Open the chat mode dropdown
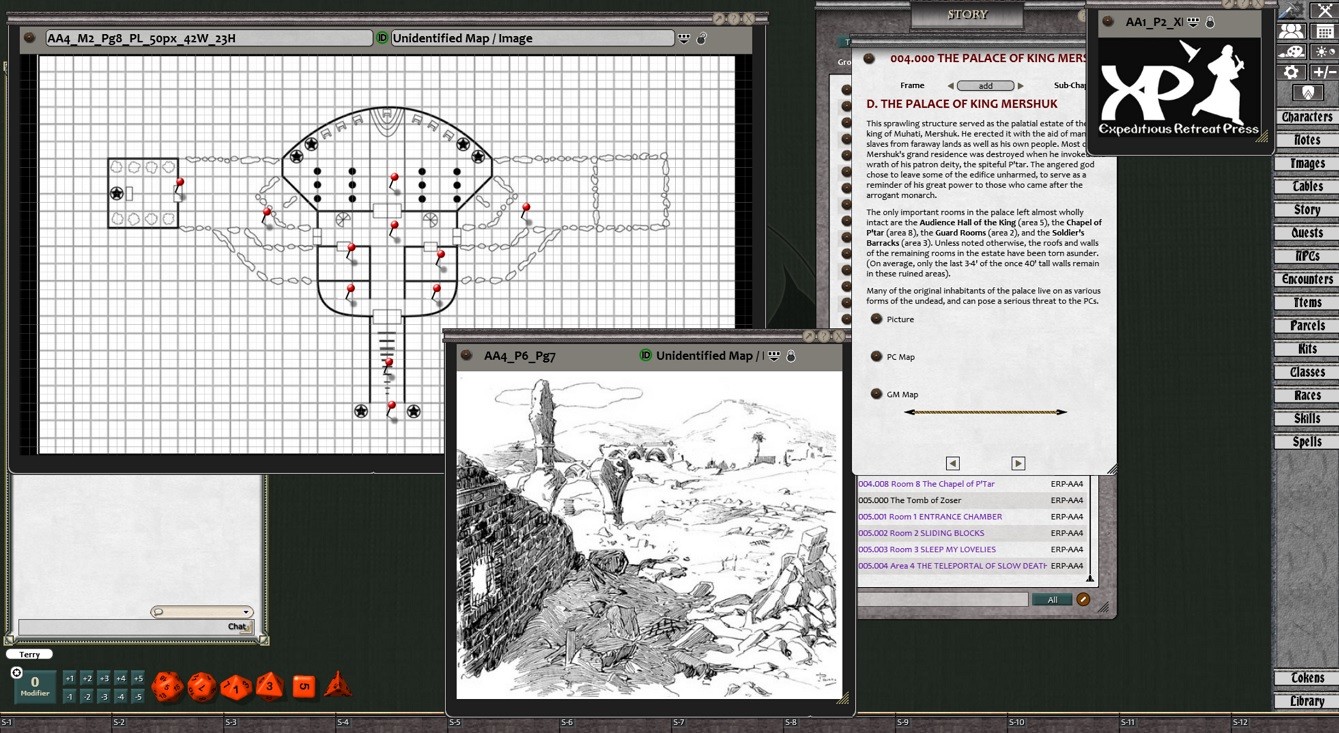The image size is (1339, 733). [x=246, y=612]
